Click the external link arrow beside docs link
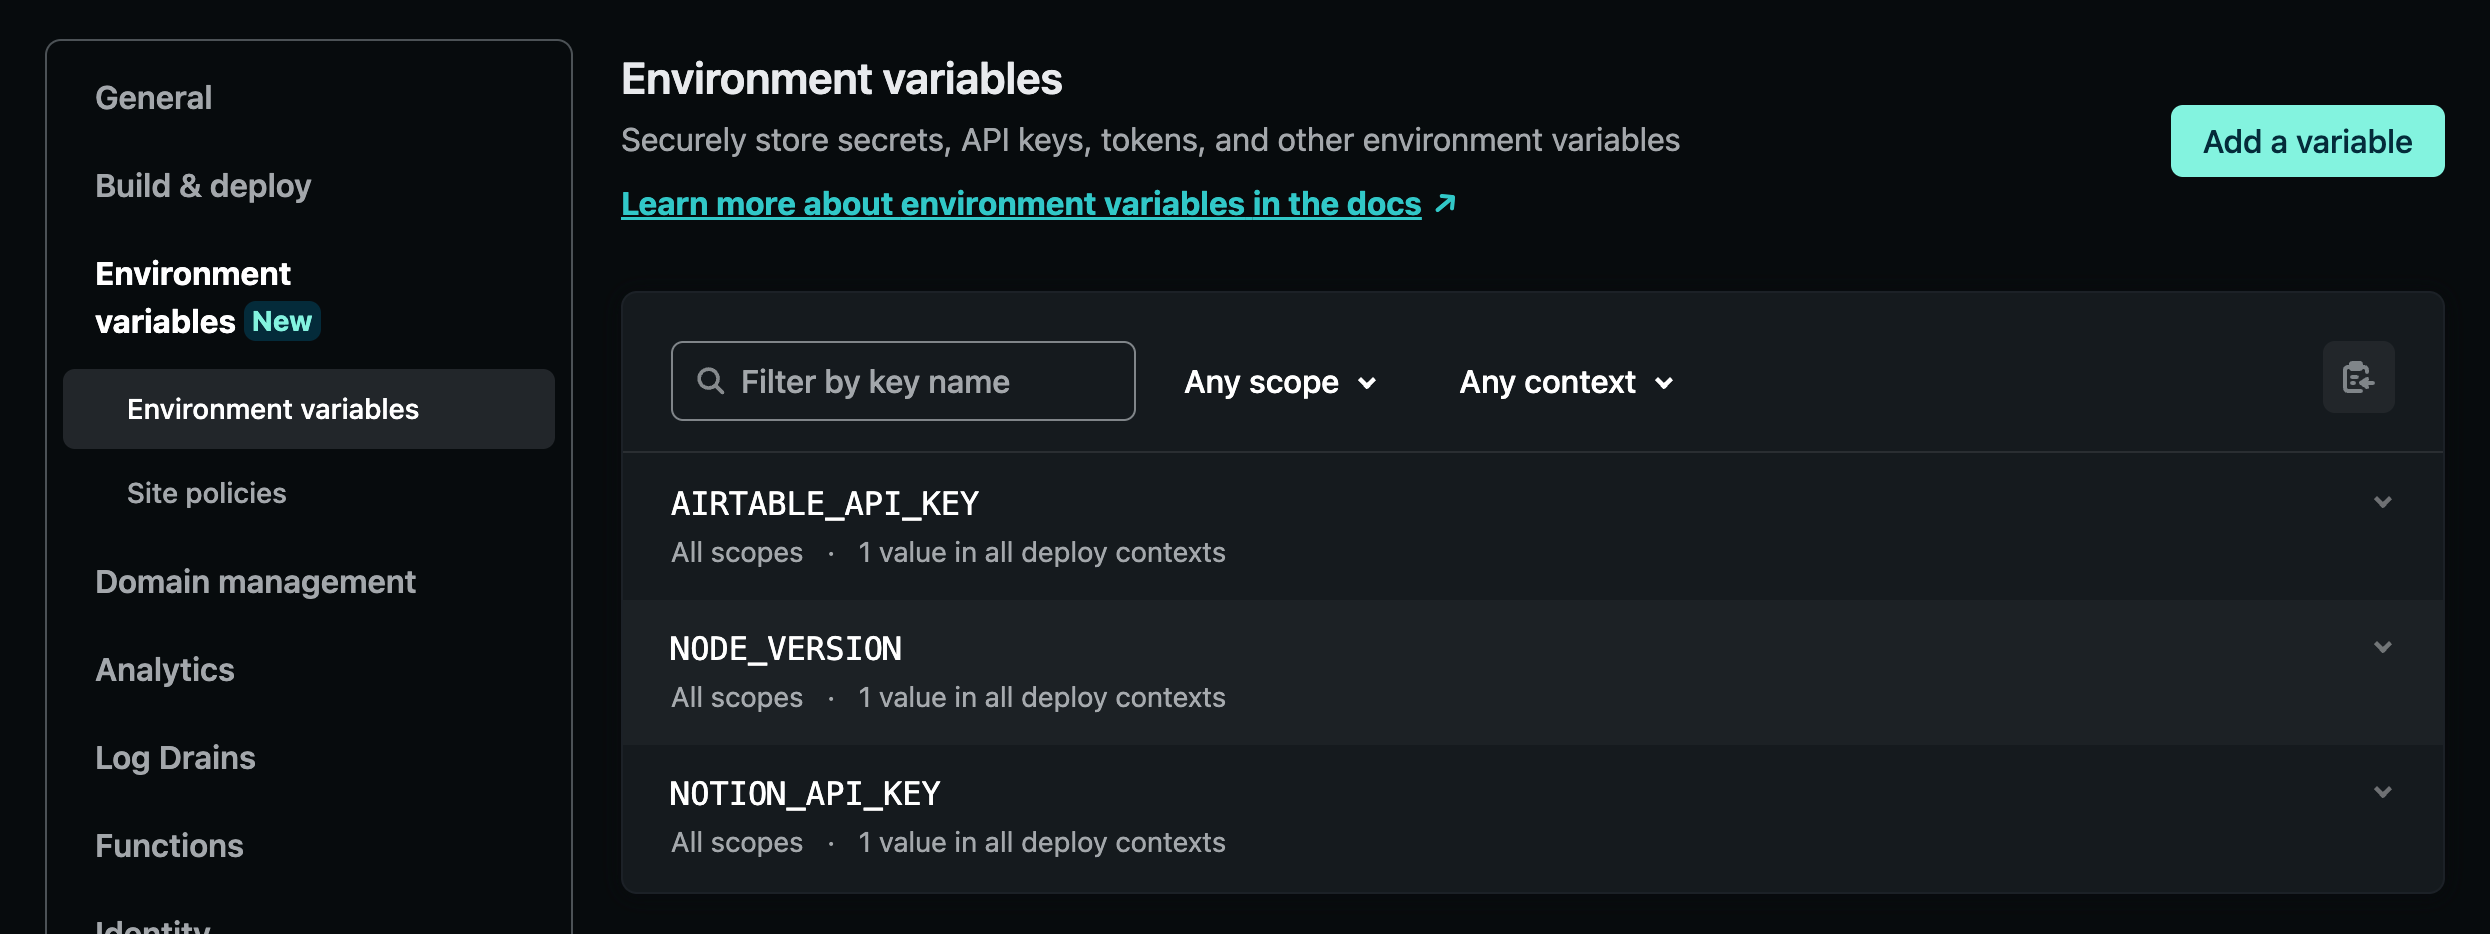Screen dimensions: 2490x934 1445,203
